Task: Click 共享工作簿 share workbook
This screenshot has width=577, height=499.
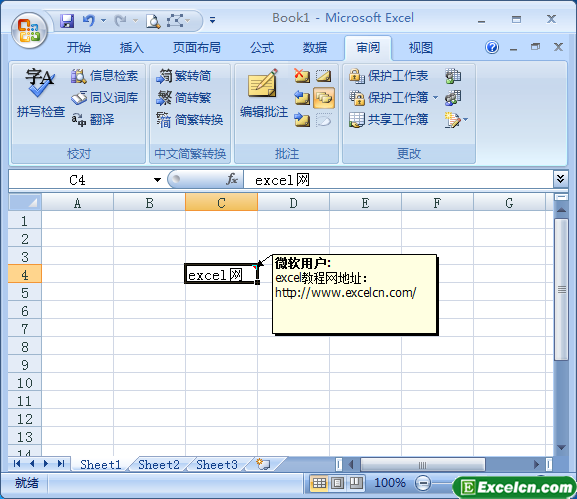Action: [388, 119]
